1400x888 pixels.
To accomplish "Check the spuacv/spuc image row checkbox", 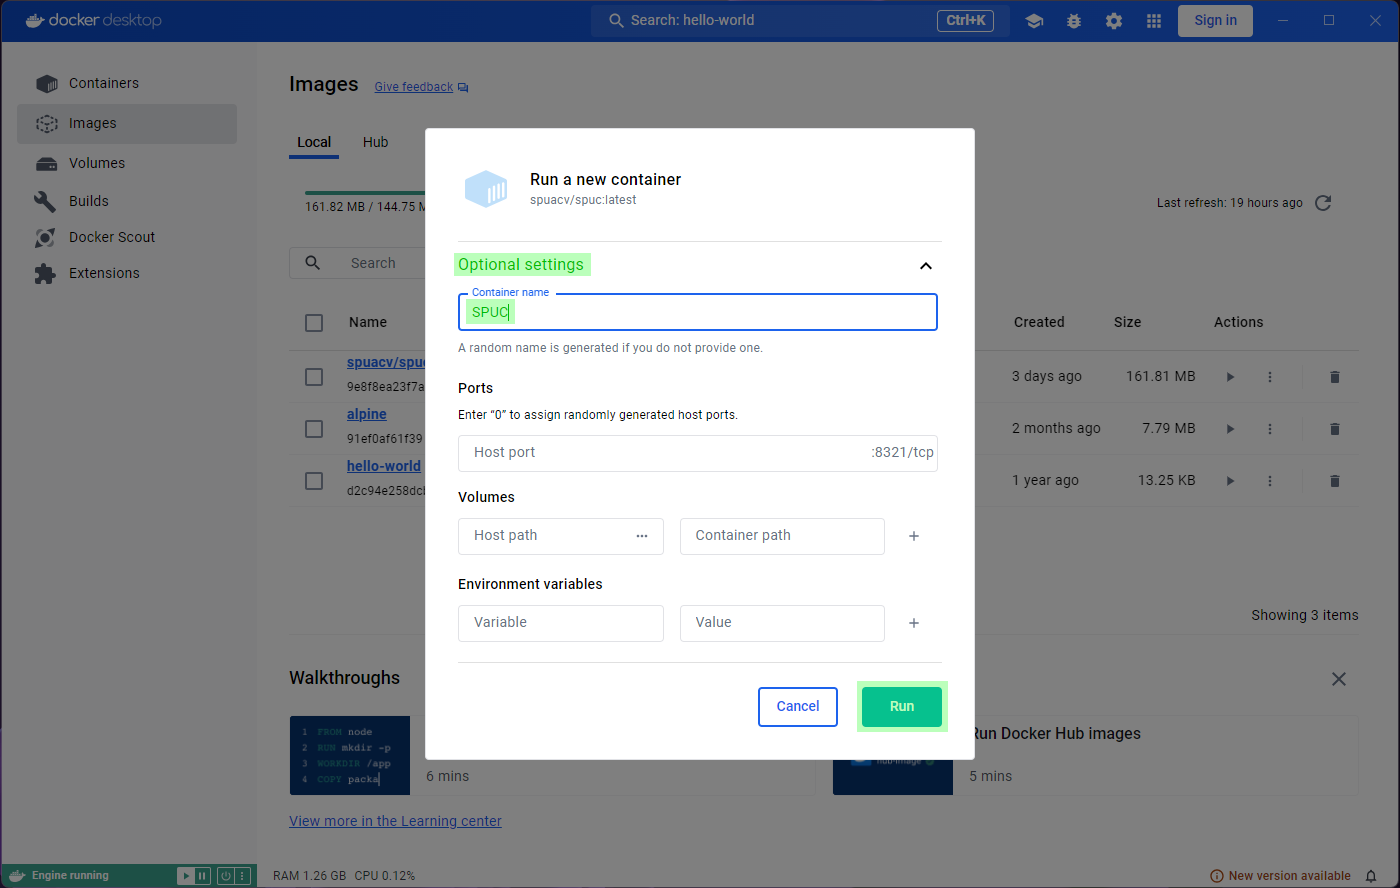I will click(x=314, y=377).
